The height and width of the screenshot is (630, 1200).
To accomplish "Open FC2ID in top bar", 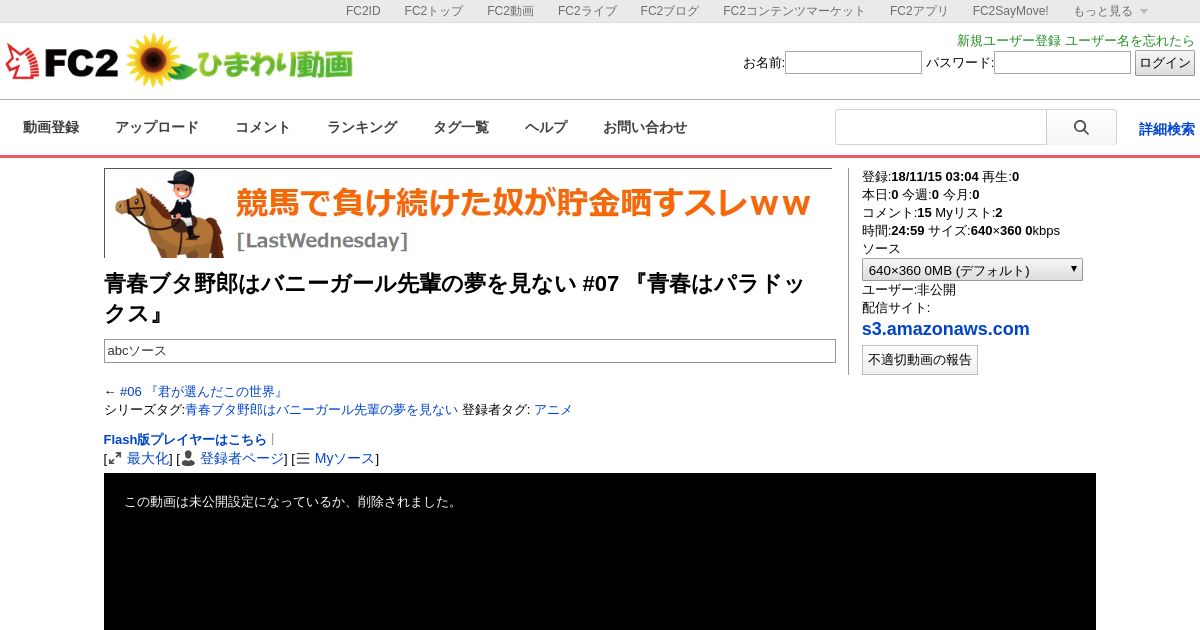I will [x=363, y=11].
